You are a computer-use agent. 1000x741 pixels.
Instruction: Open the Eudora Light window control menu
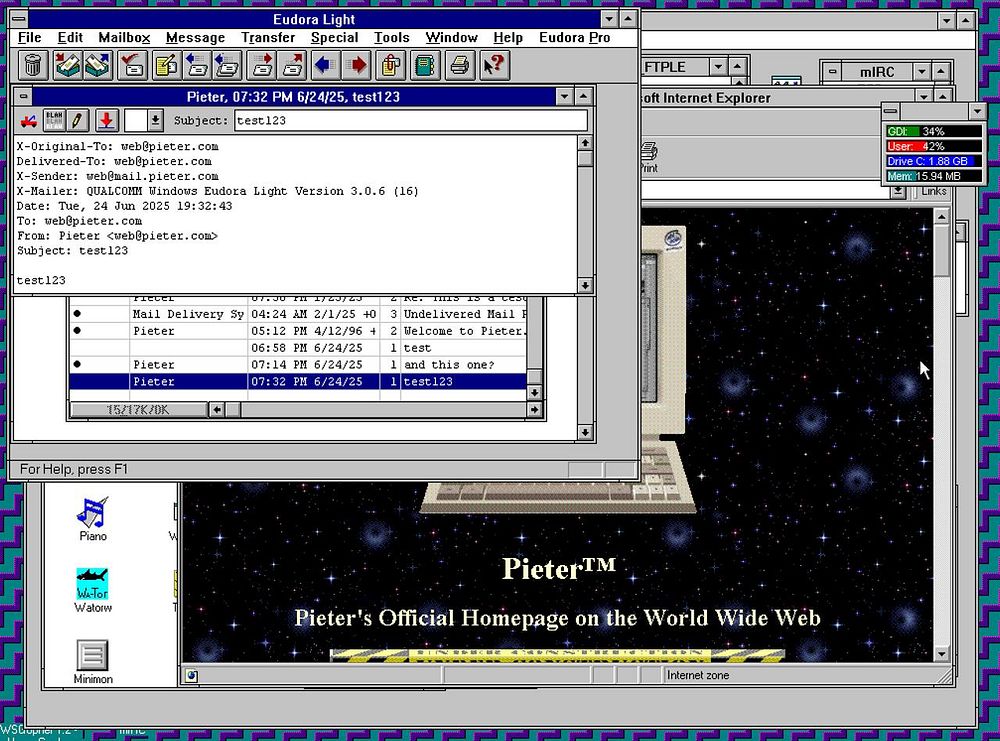pos(19,19)
